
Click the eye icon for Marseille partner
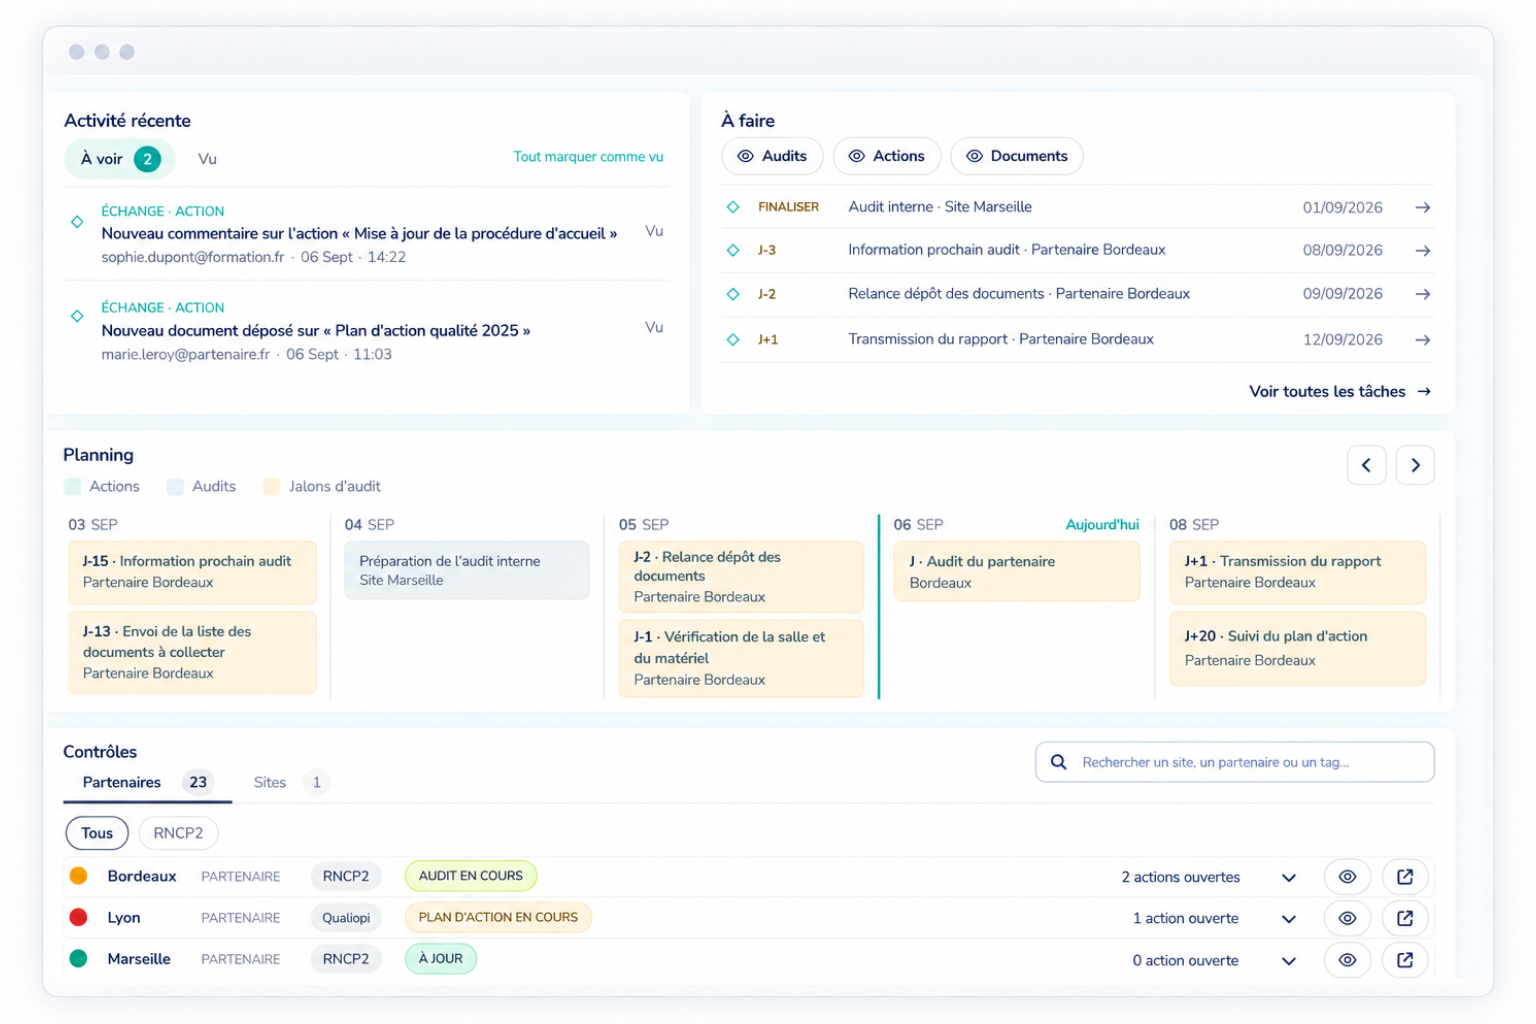(1347, 960)
